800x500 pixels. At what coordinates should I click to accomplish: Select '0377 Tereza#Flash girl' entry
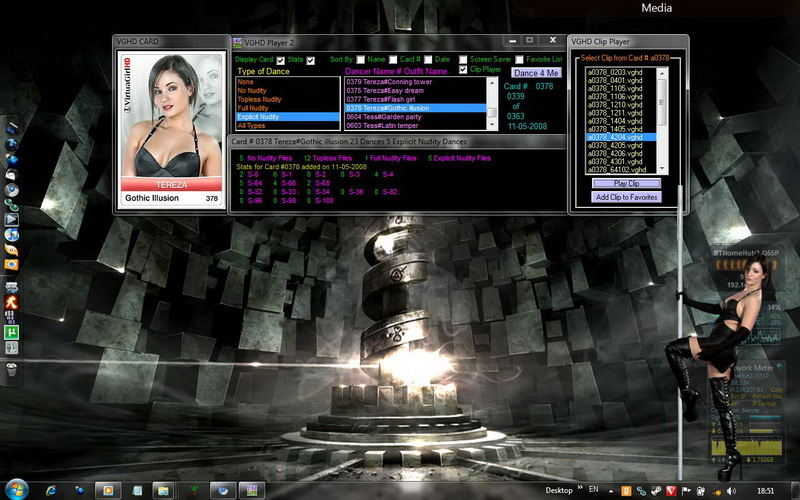(x=415, y=99)
